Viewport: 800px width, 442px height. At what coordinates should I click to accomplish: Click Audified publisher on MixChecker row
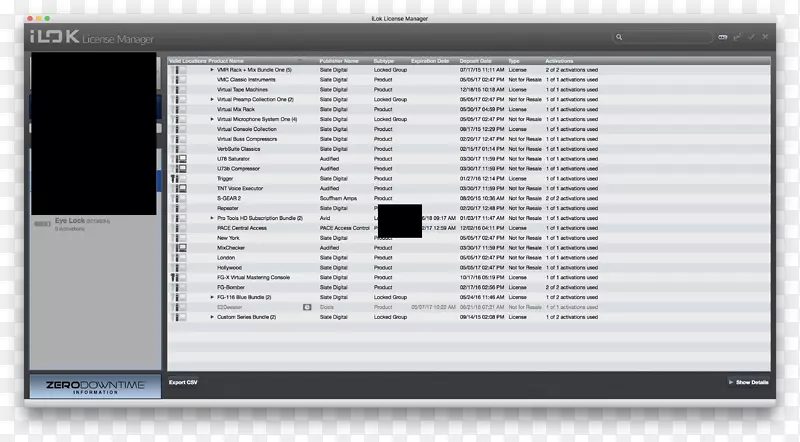pyautogui.click(x=329, y=248)
